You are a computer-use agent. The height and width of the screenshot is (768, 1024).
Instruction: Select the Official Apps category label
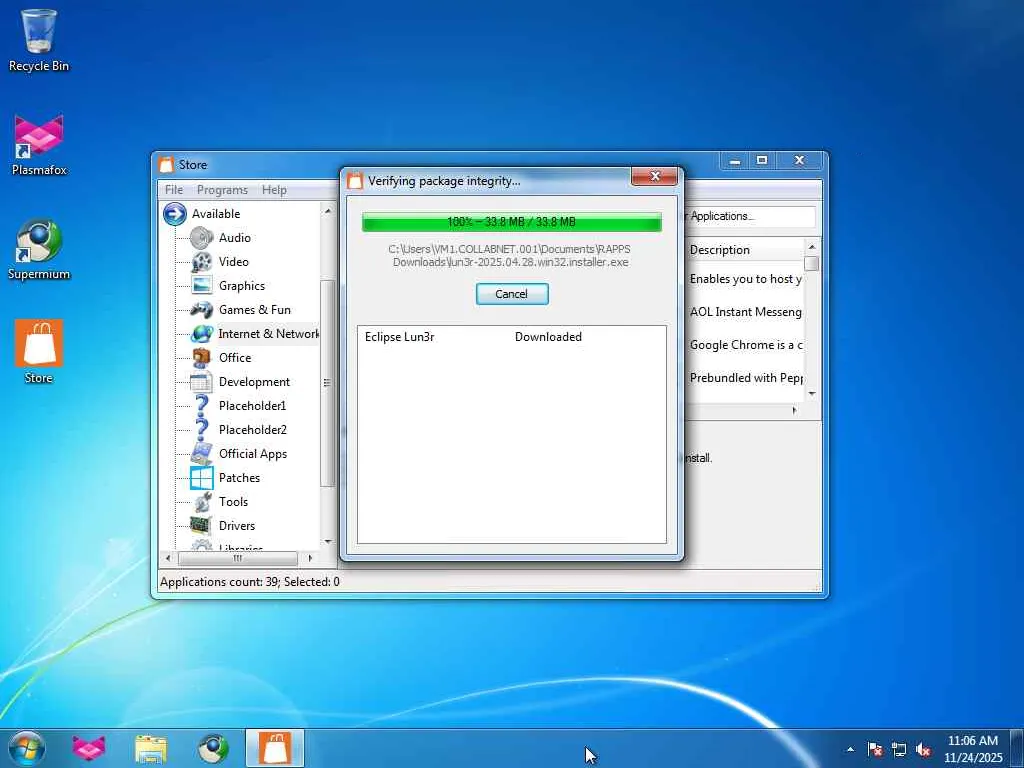(253, 454)
